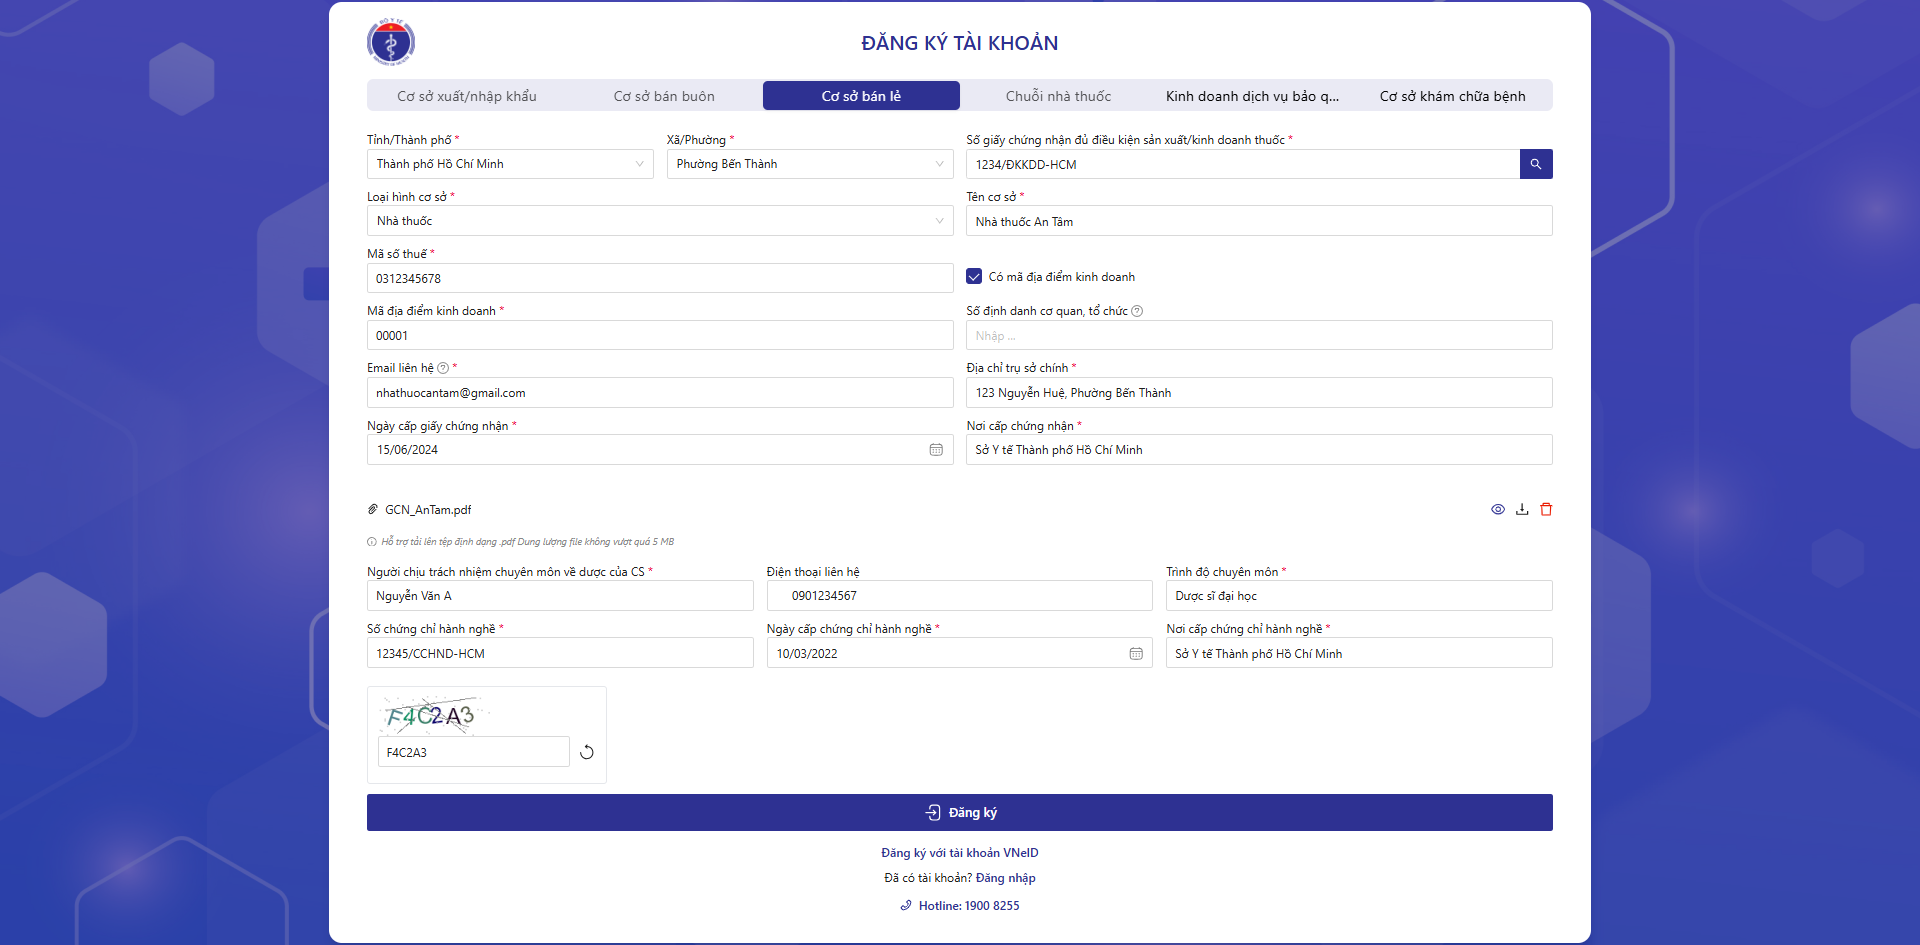Screen dimensions: 1920x945
Task: Click info icon on file upload hint
Action: click(372, 542)
